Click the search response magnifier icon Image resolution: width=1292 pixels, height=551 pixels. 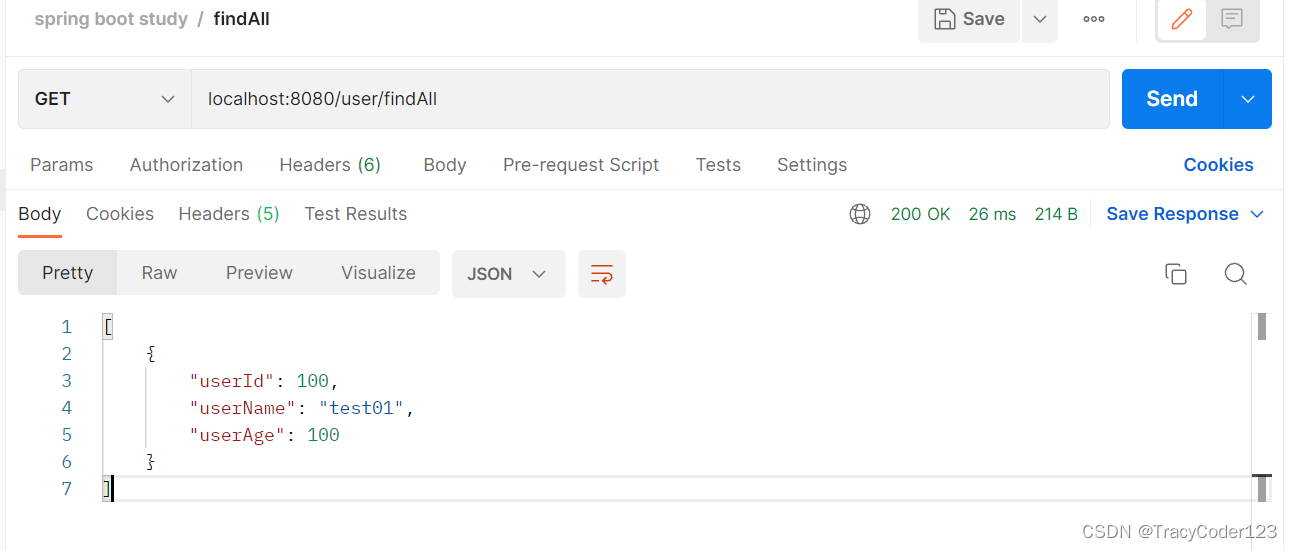(1235, 274)
